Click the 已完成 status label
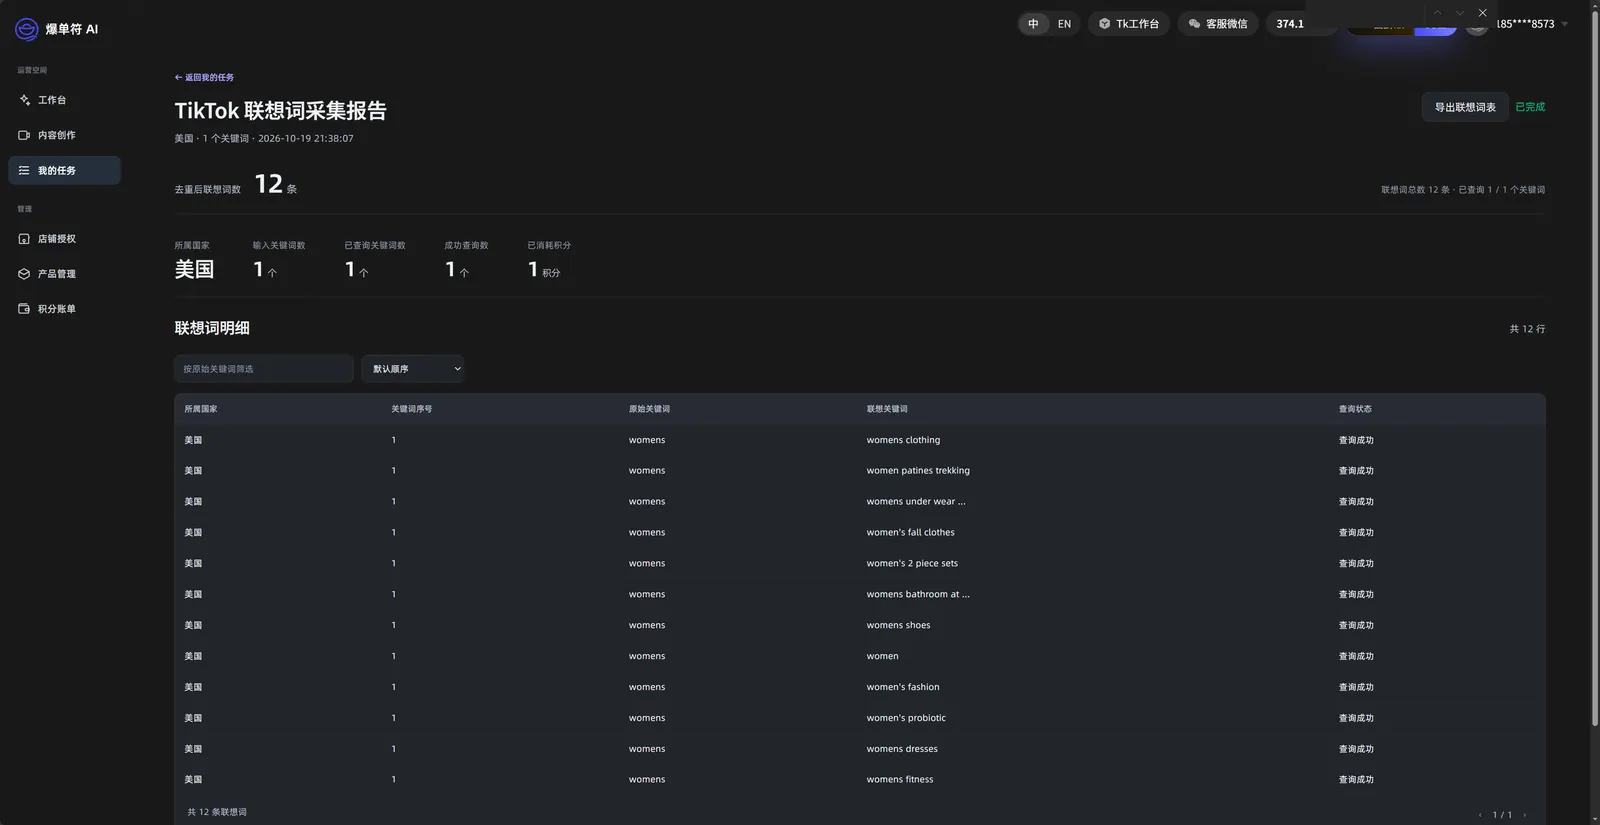The image size is (1600, 825). click(x=1530, y=107)
